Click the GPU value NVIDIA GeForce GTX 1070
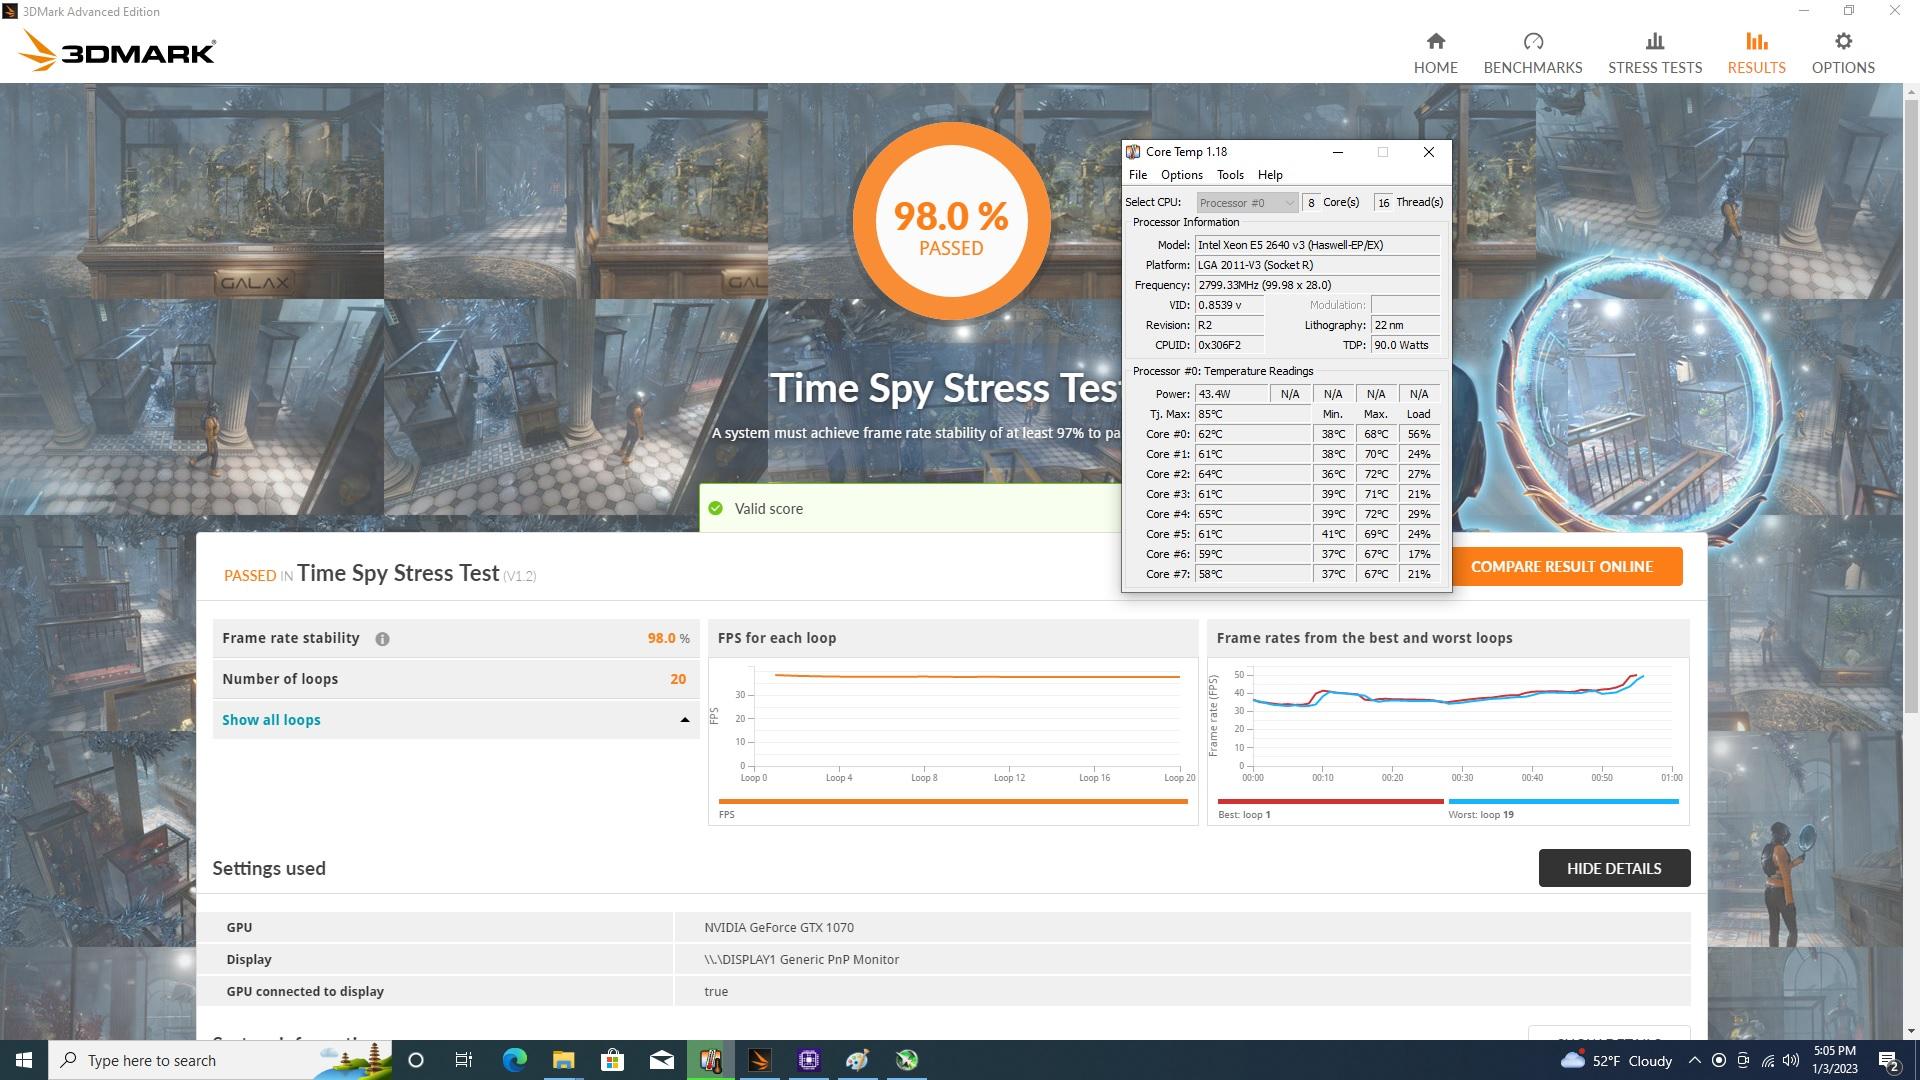This screenshot has width=1920, height=1080. 778,928
